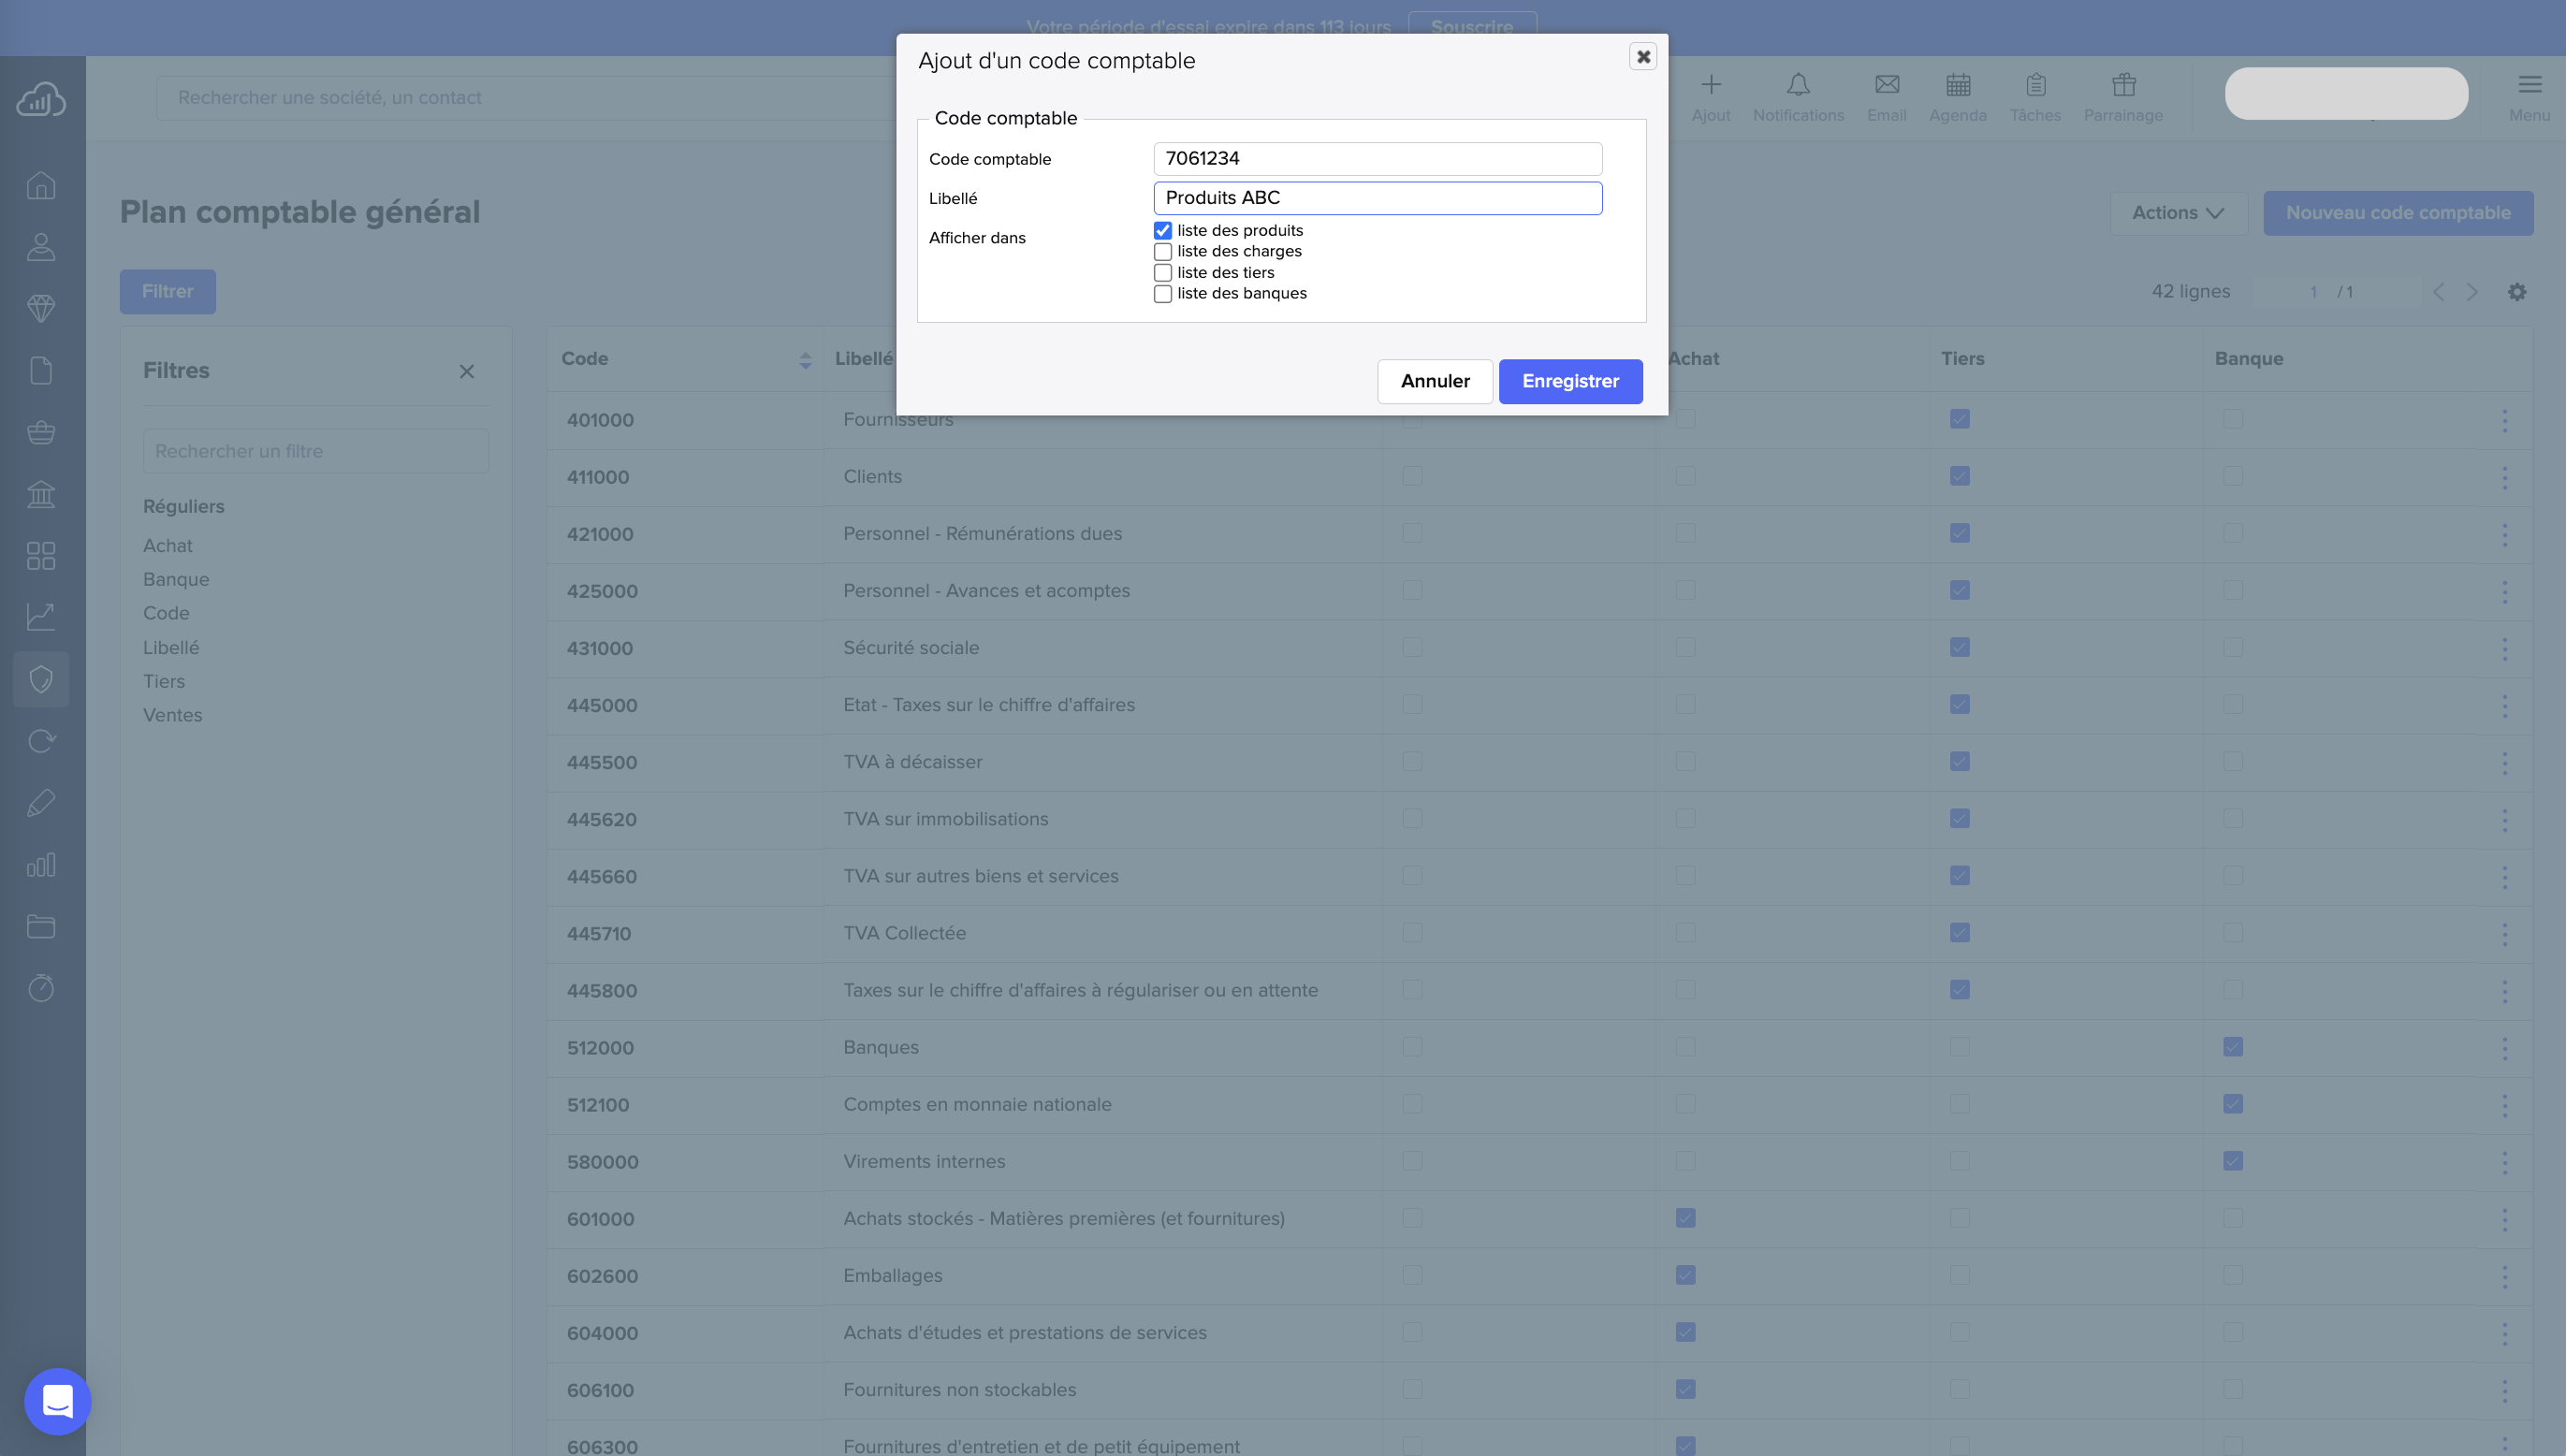
Task: Check the liste des banques option
Action: pos(1162,294)
